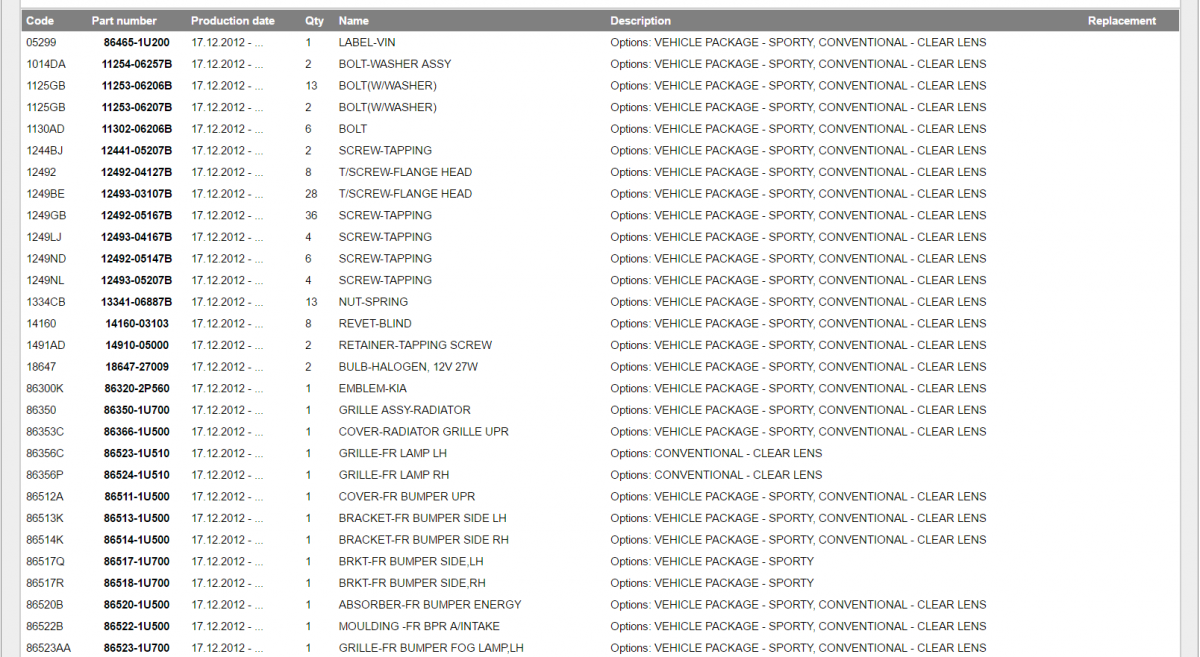Open part number 86511-1U500

137,497
